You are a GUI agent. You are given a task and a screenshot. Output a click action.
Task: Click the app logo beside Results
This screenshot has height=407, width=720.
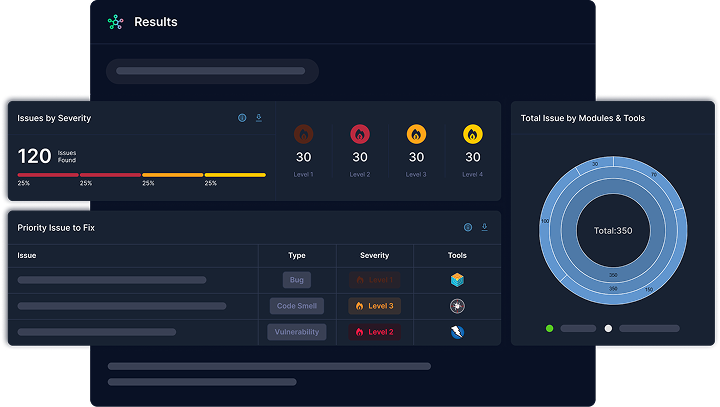(x=115, y=22)
